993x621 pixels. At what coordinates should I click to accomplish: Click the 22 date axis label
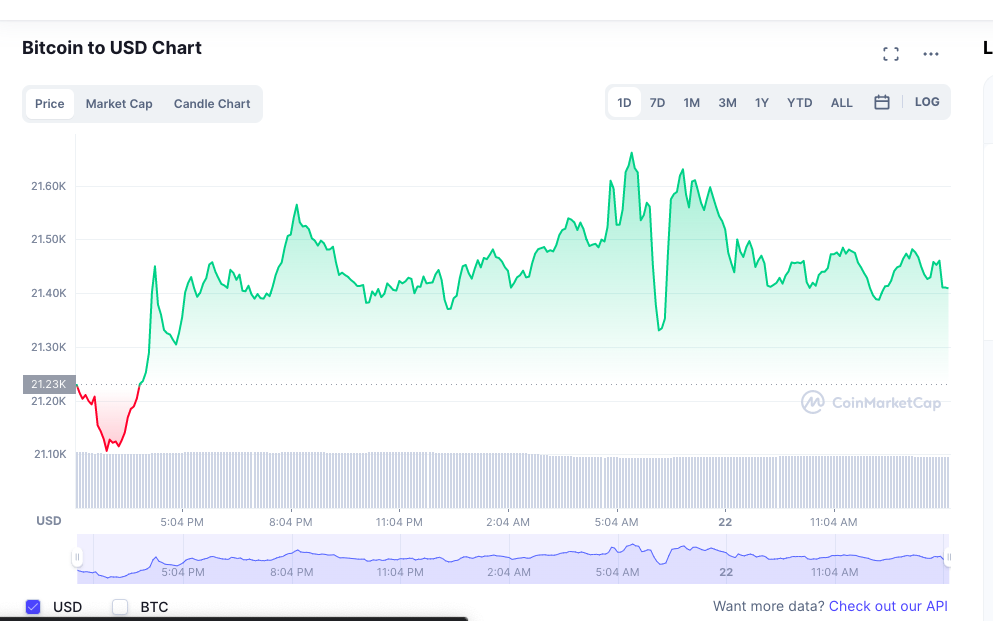725,522
